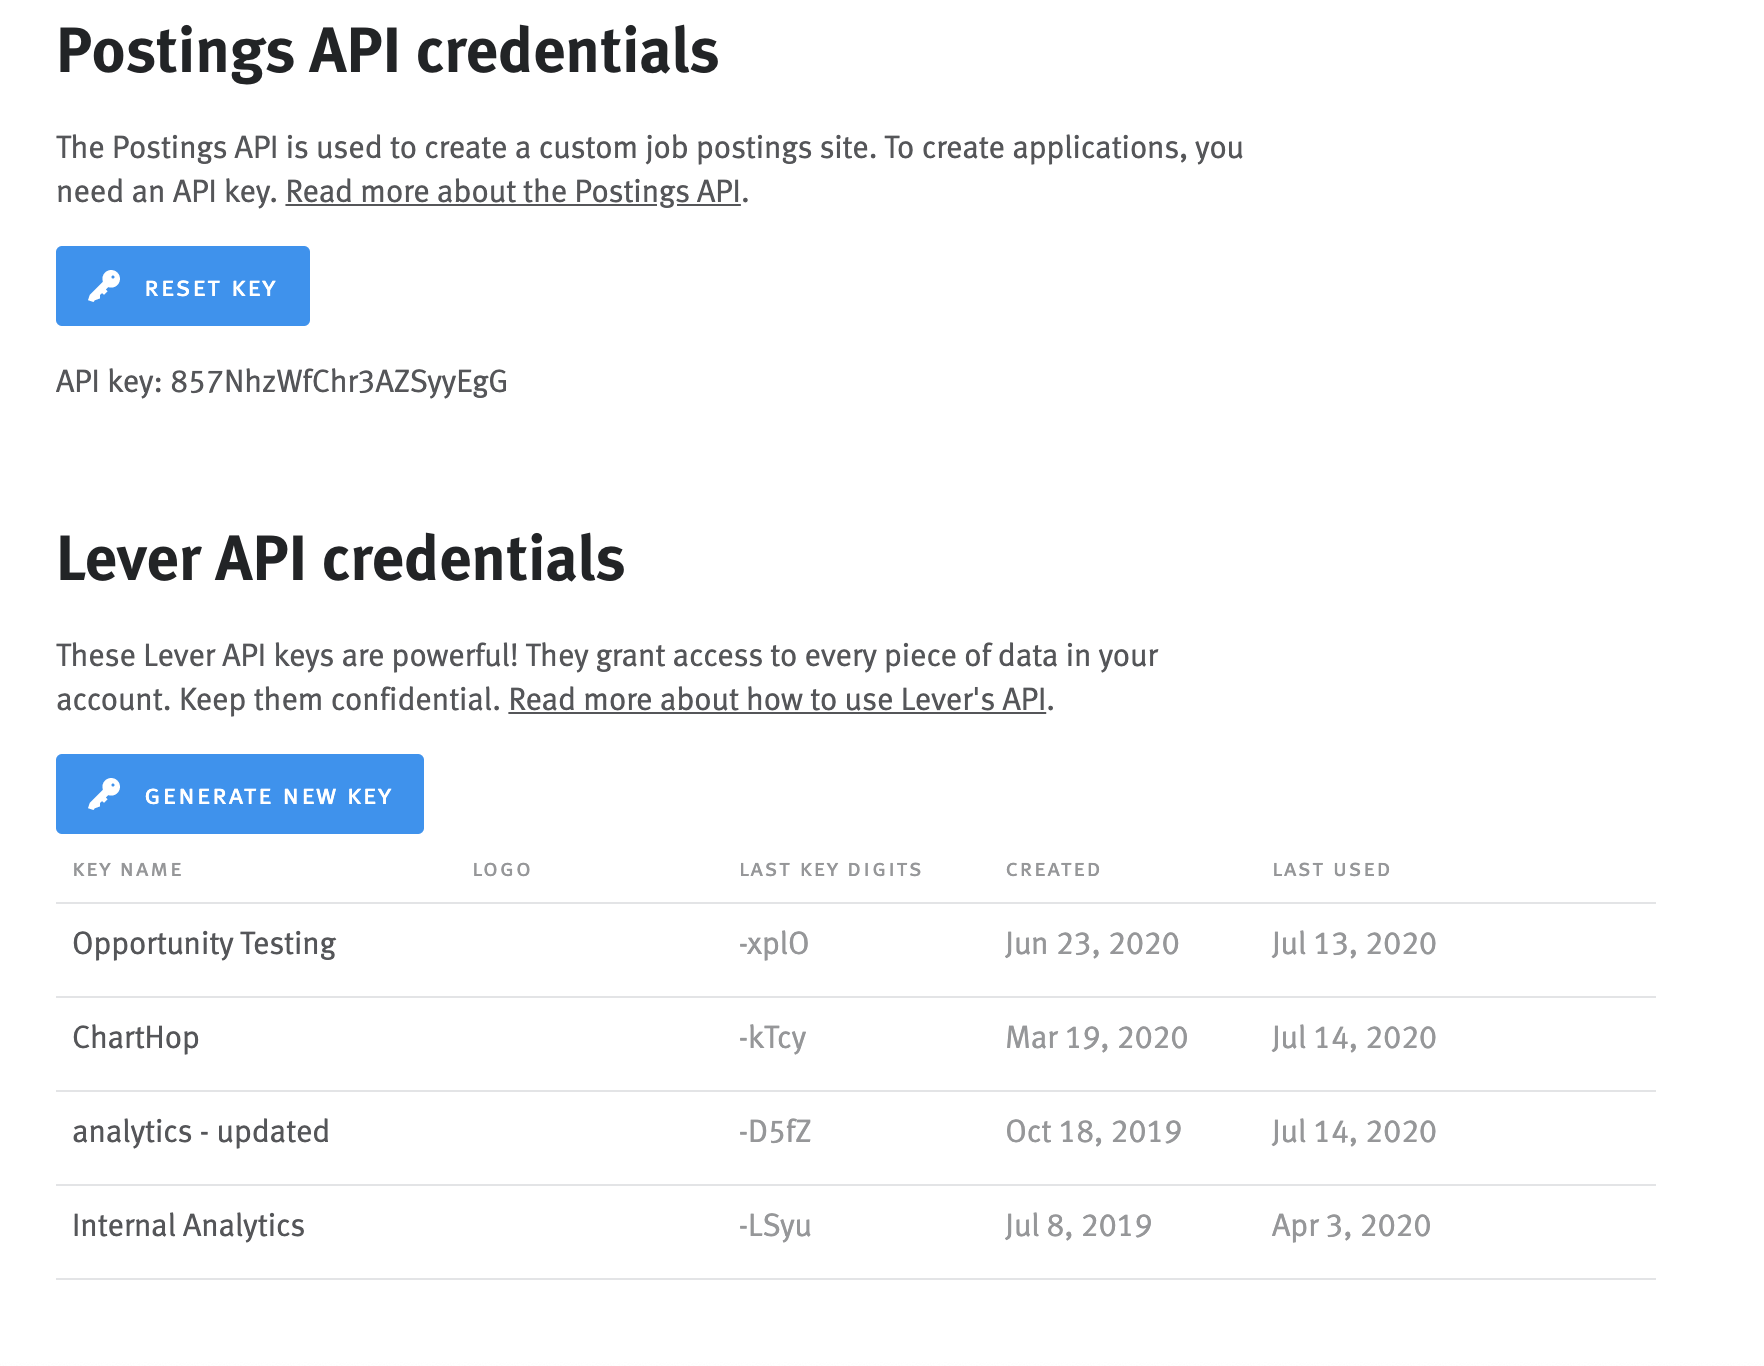The height and width of the screenshot is (1366, 1764).
Task: Click the LAST KEY DIGITS column header
Action: click(x=831, y=869)
